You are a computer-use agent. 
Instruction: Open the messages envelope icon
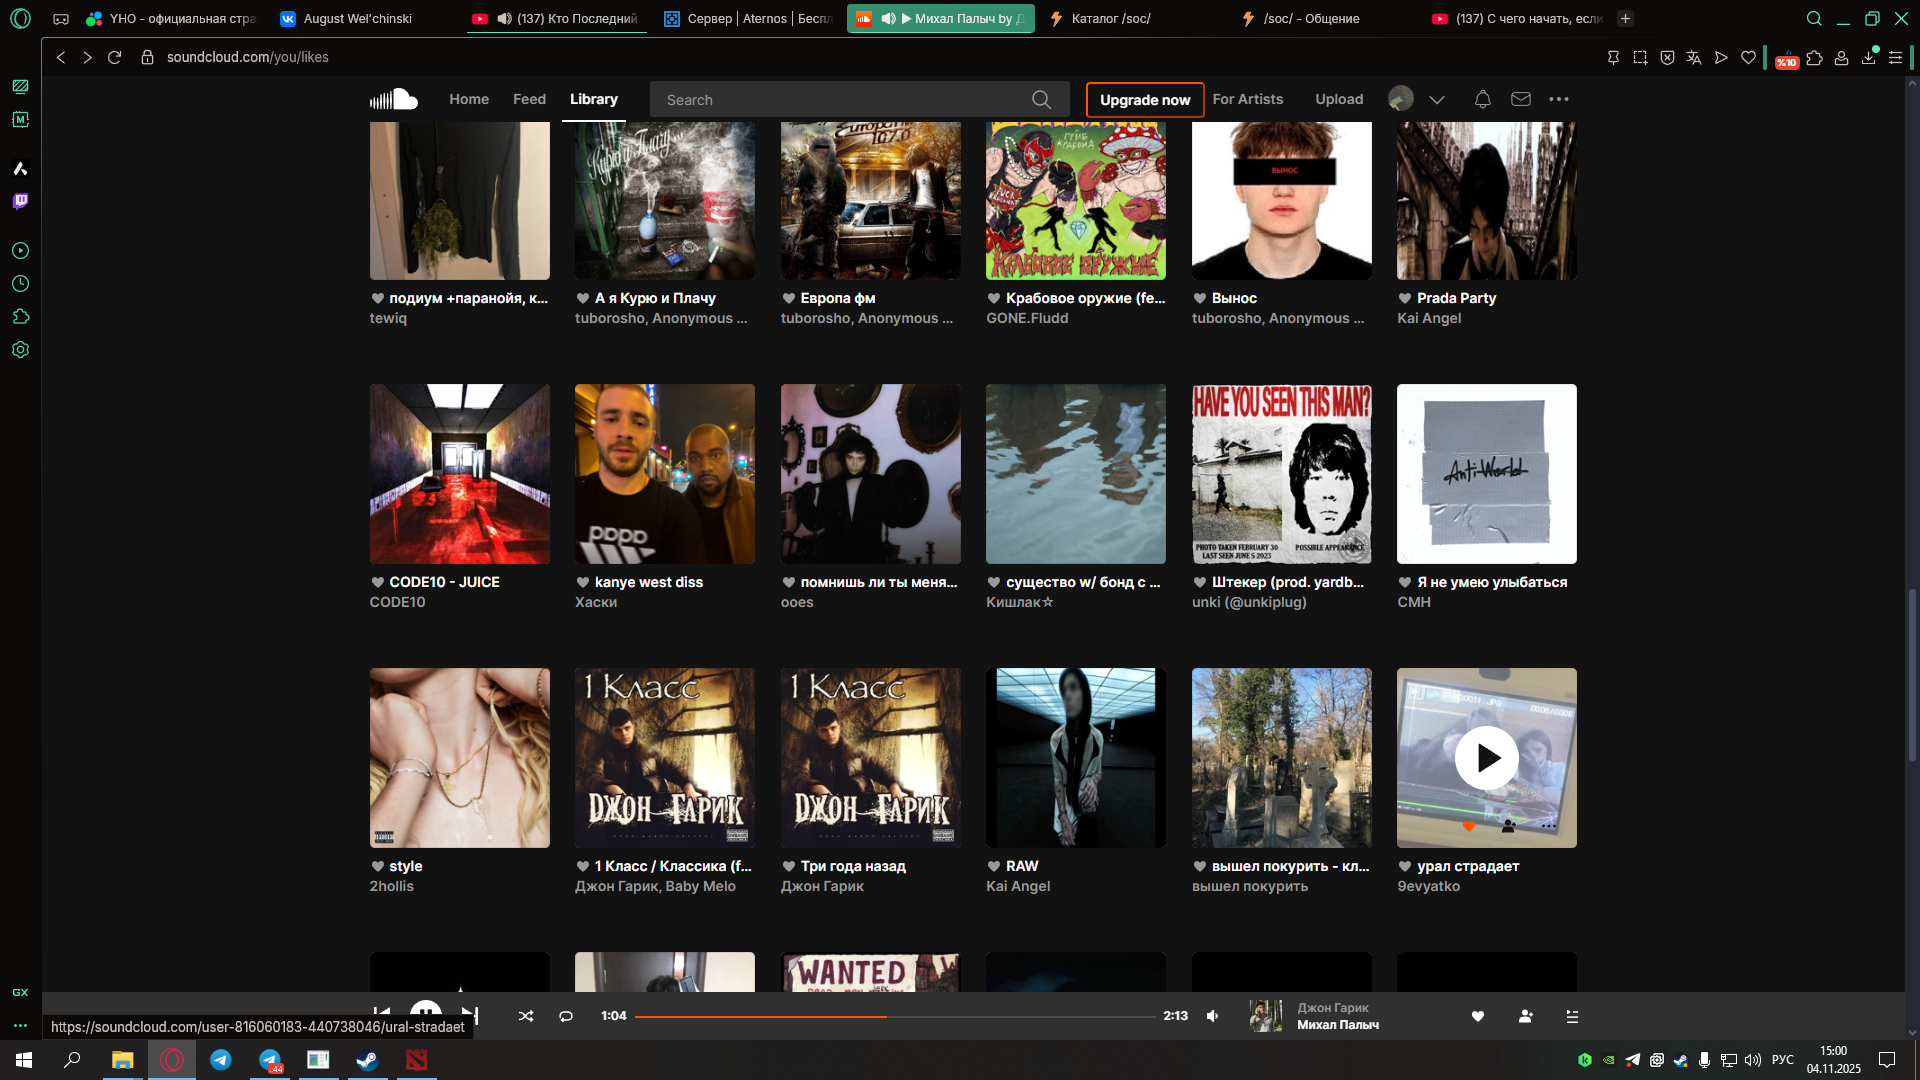(1521, 99)
